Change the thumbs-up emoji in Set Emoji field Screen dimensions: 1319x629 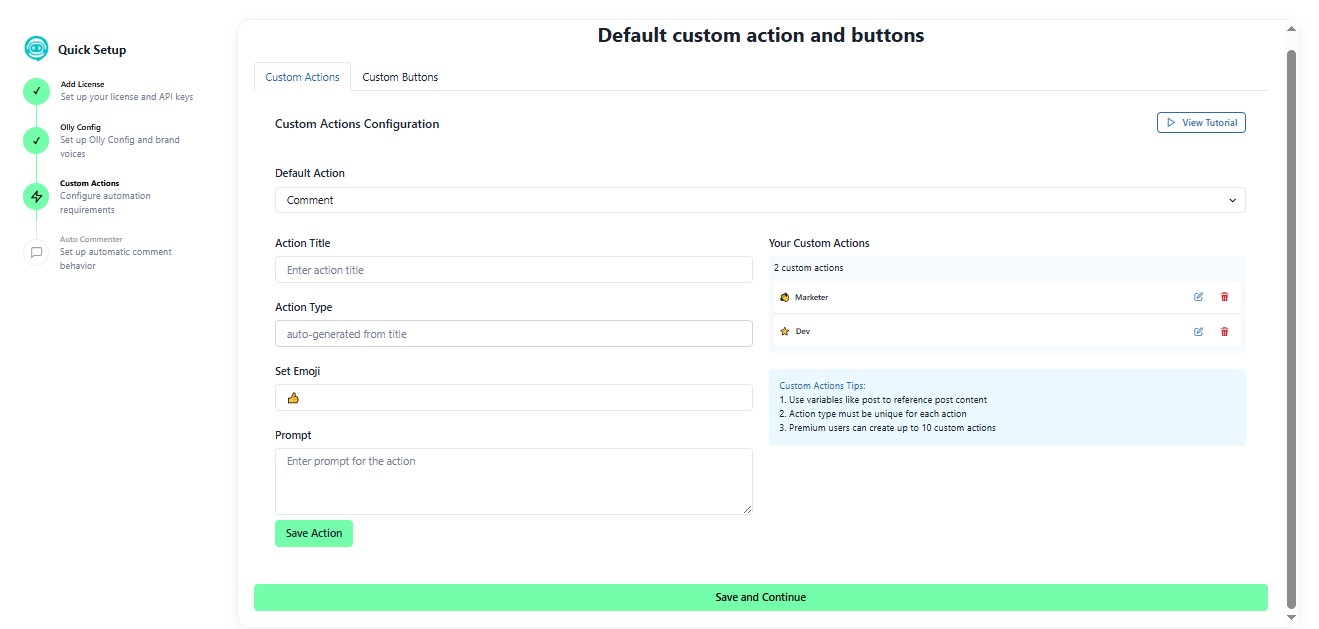click(x=293, y=397)
